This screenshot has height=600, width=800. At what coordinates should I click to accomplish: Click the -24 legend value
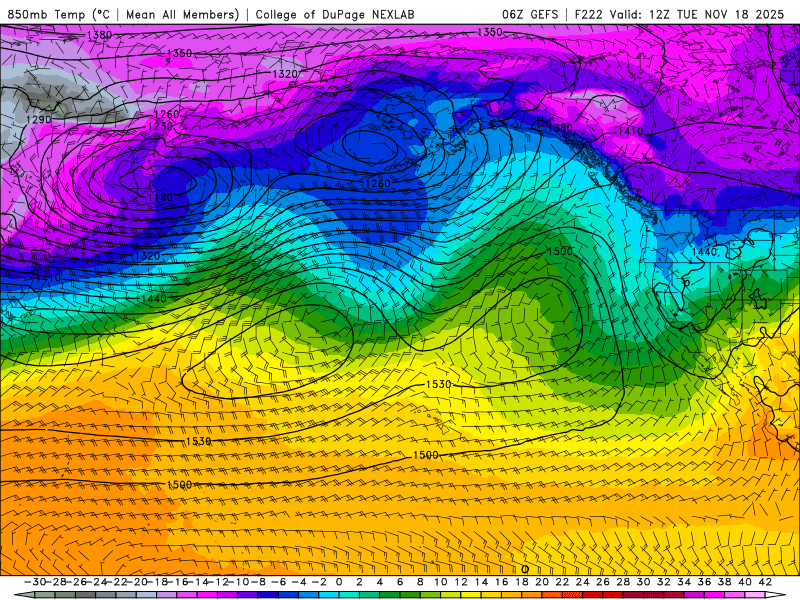click(96, 582)
